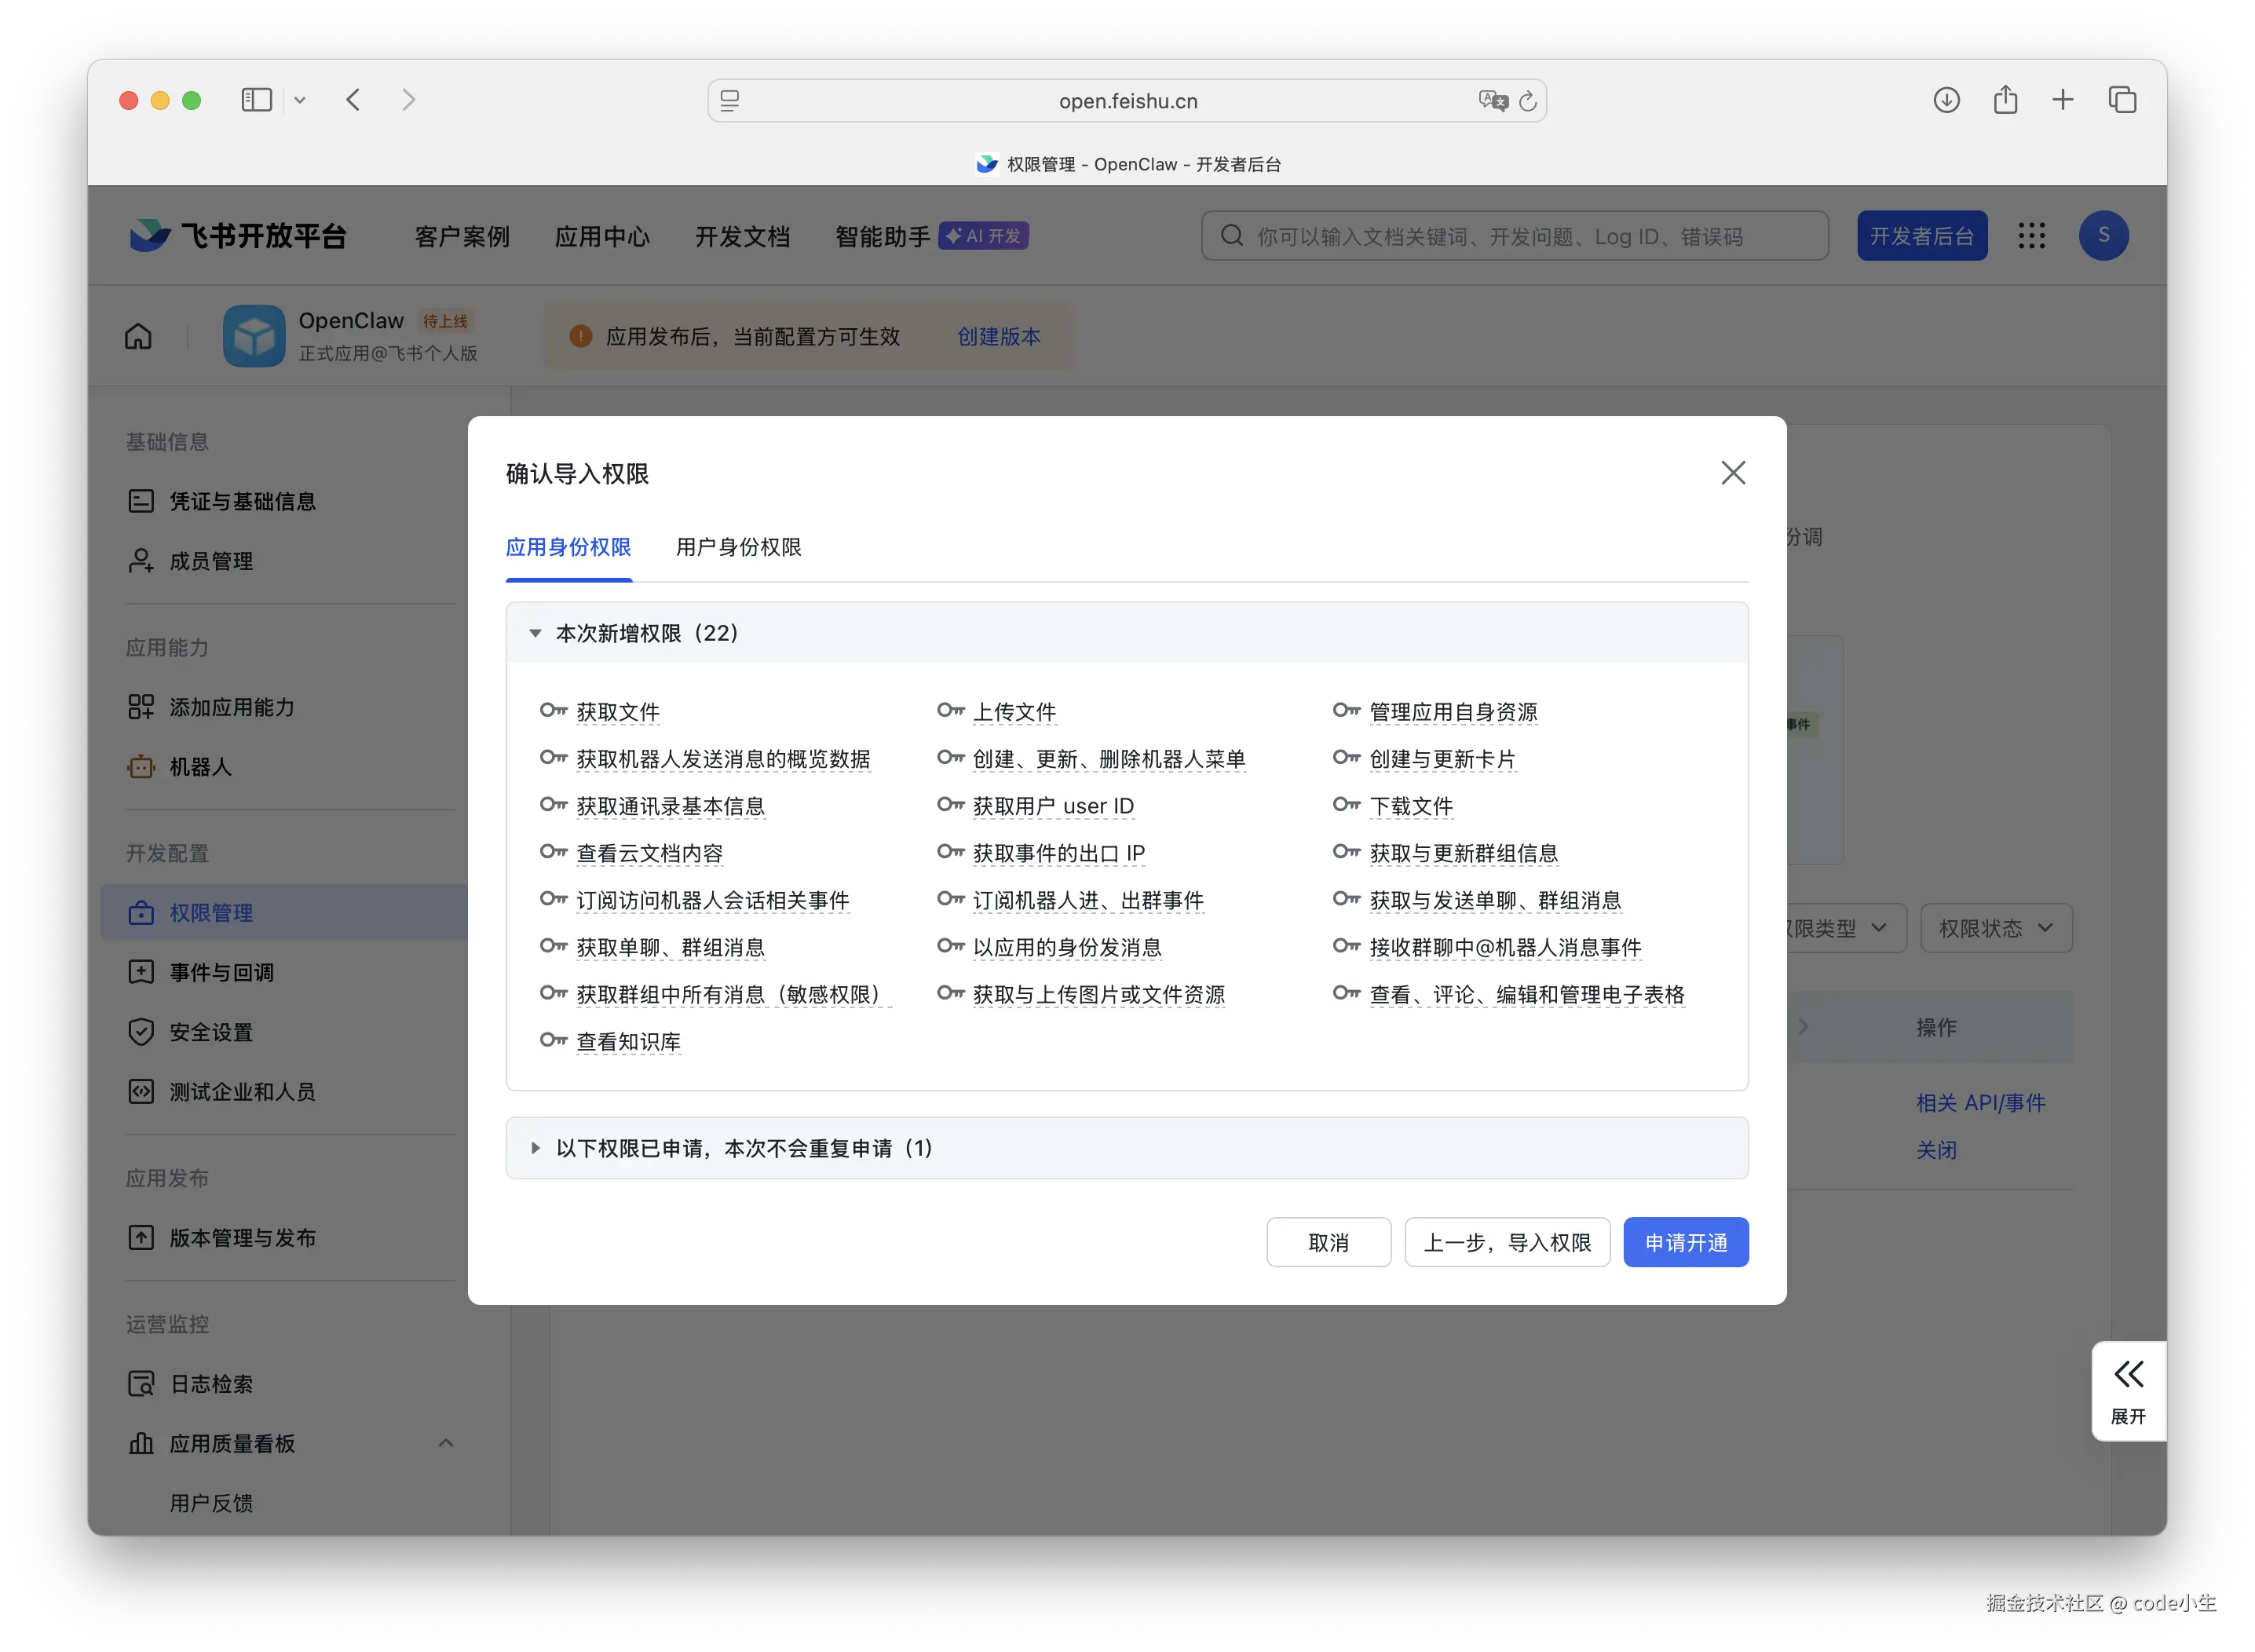
Task: Expand the 以下权限已申请 section
Action: 536,1148
